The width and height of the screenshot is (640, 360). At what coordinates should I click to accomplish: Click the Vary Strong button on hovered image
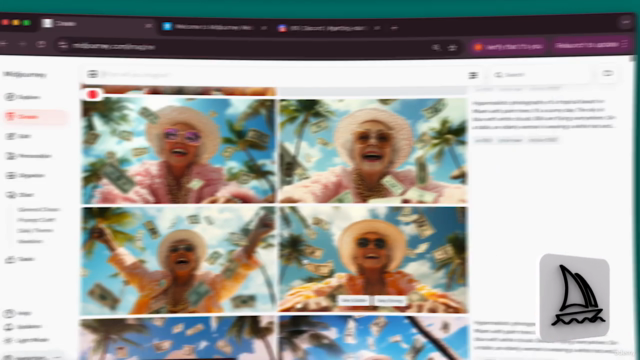(x=390, y=301)
